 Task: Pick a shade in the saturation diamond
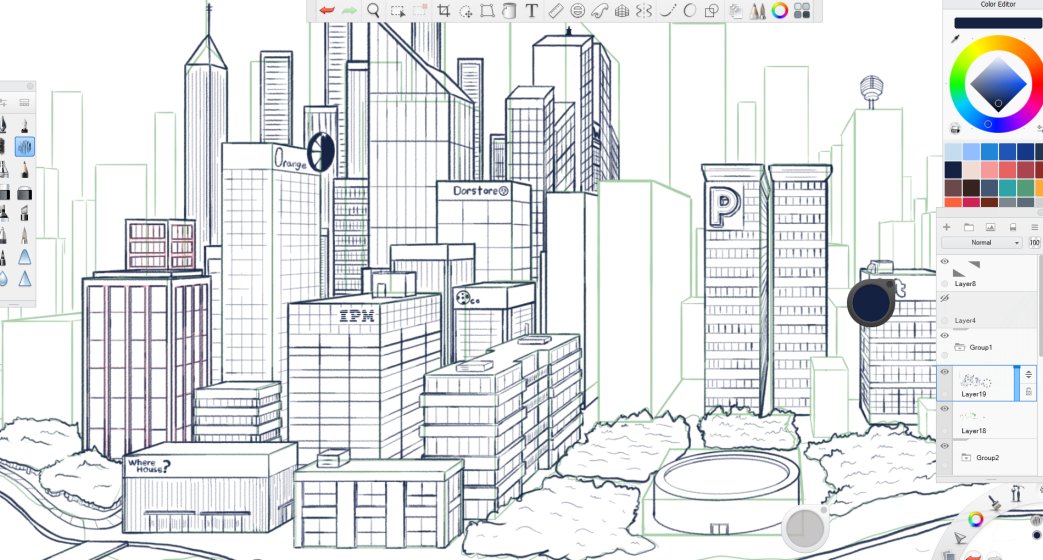click(x=998, y=84)
